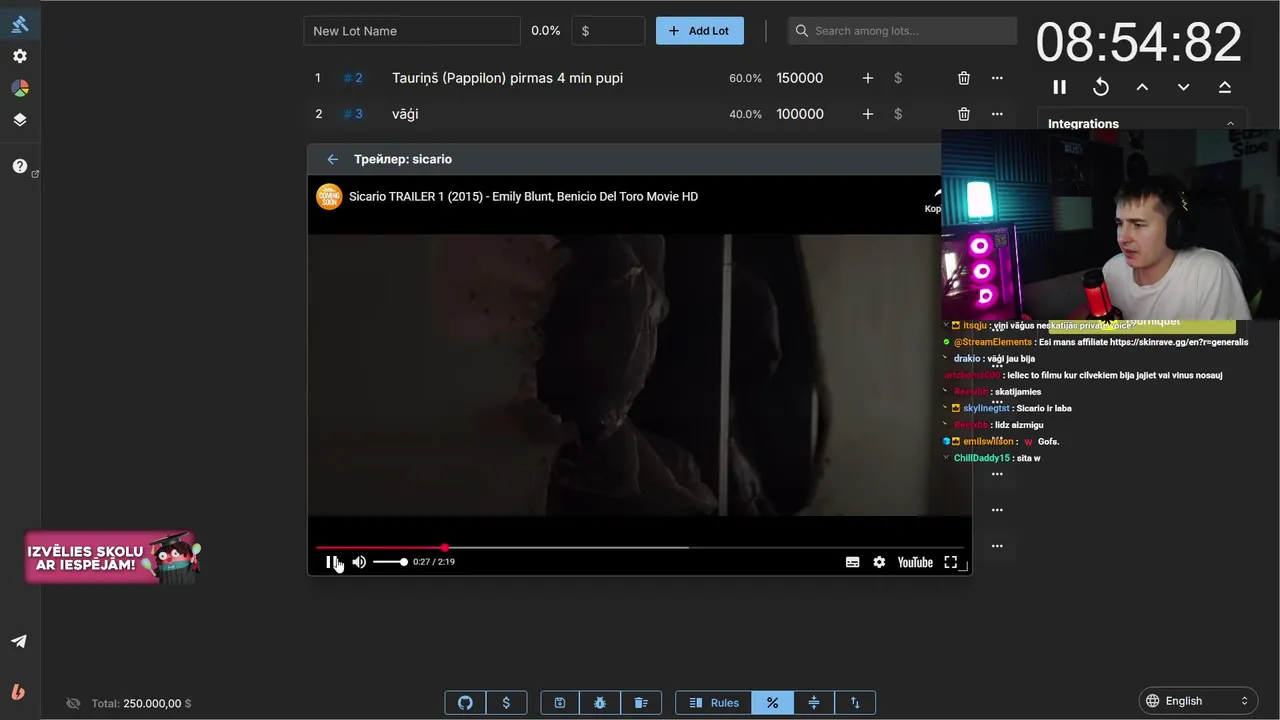This screenshot has height=720, width=1280.
Task: Click the IZVĒLIES SKOLU AR IESPĒJĀM banner
Action: point(113,557)
